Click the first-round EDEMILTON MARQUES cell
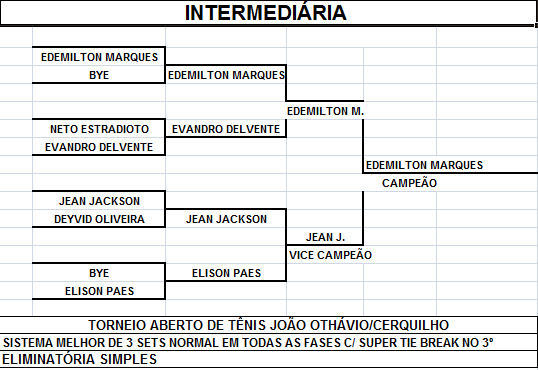Screen dimensions: 538x370 pyautogui.click(x=99, y=57)
